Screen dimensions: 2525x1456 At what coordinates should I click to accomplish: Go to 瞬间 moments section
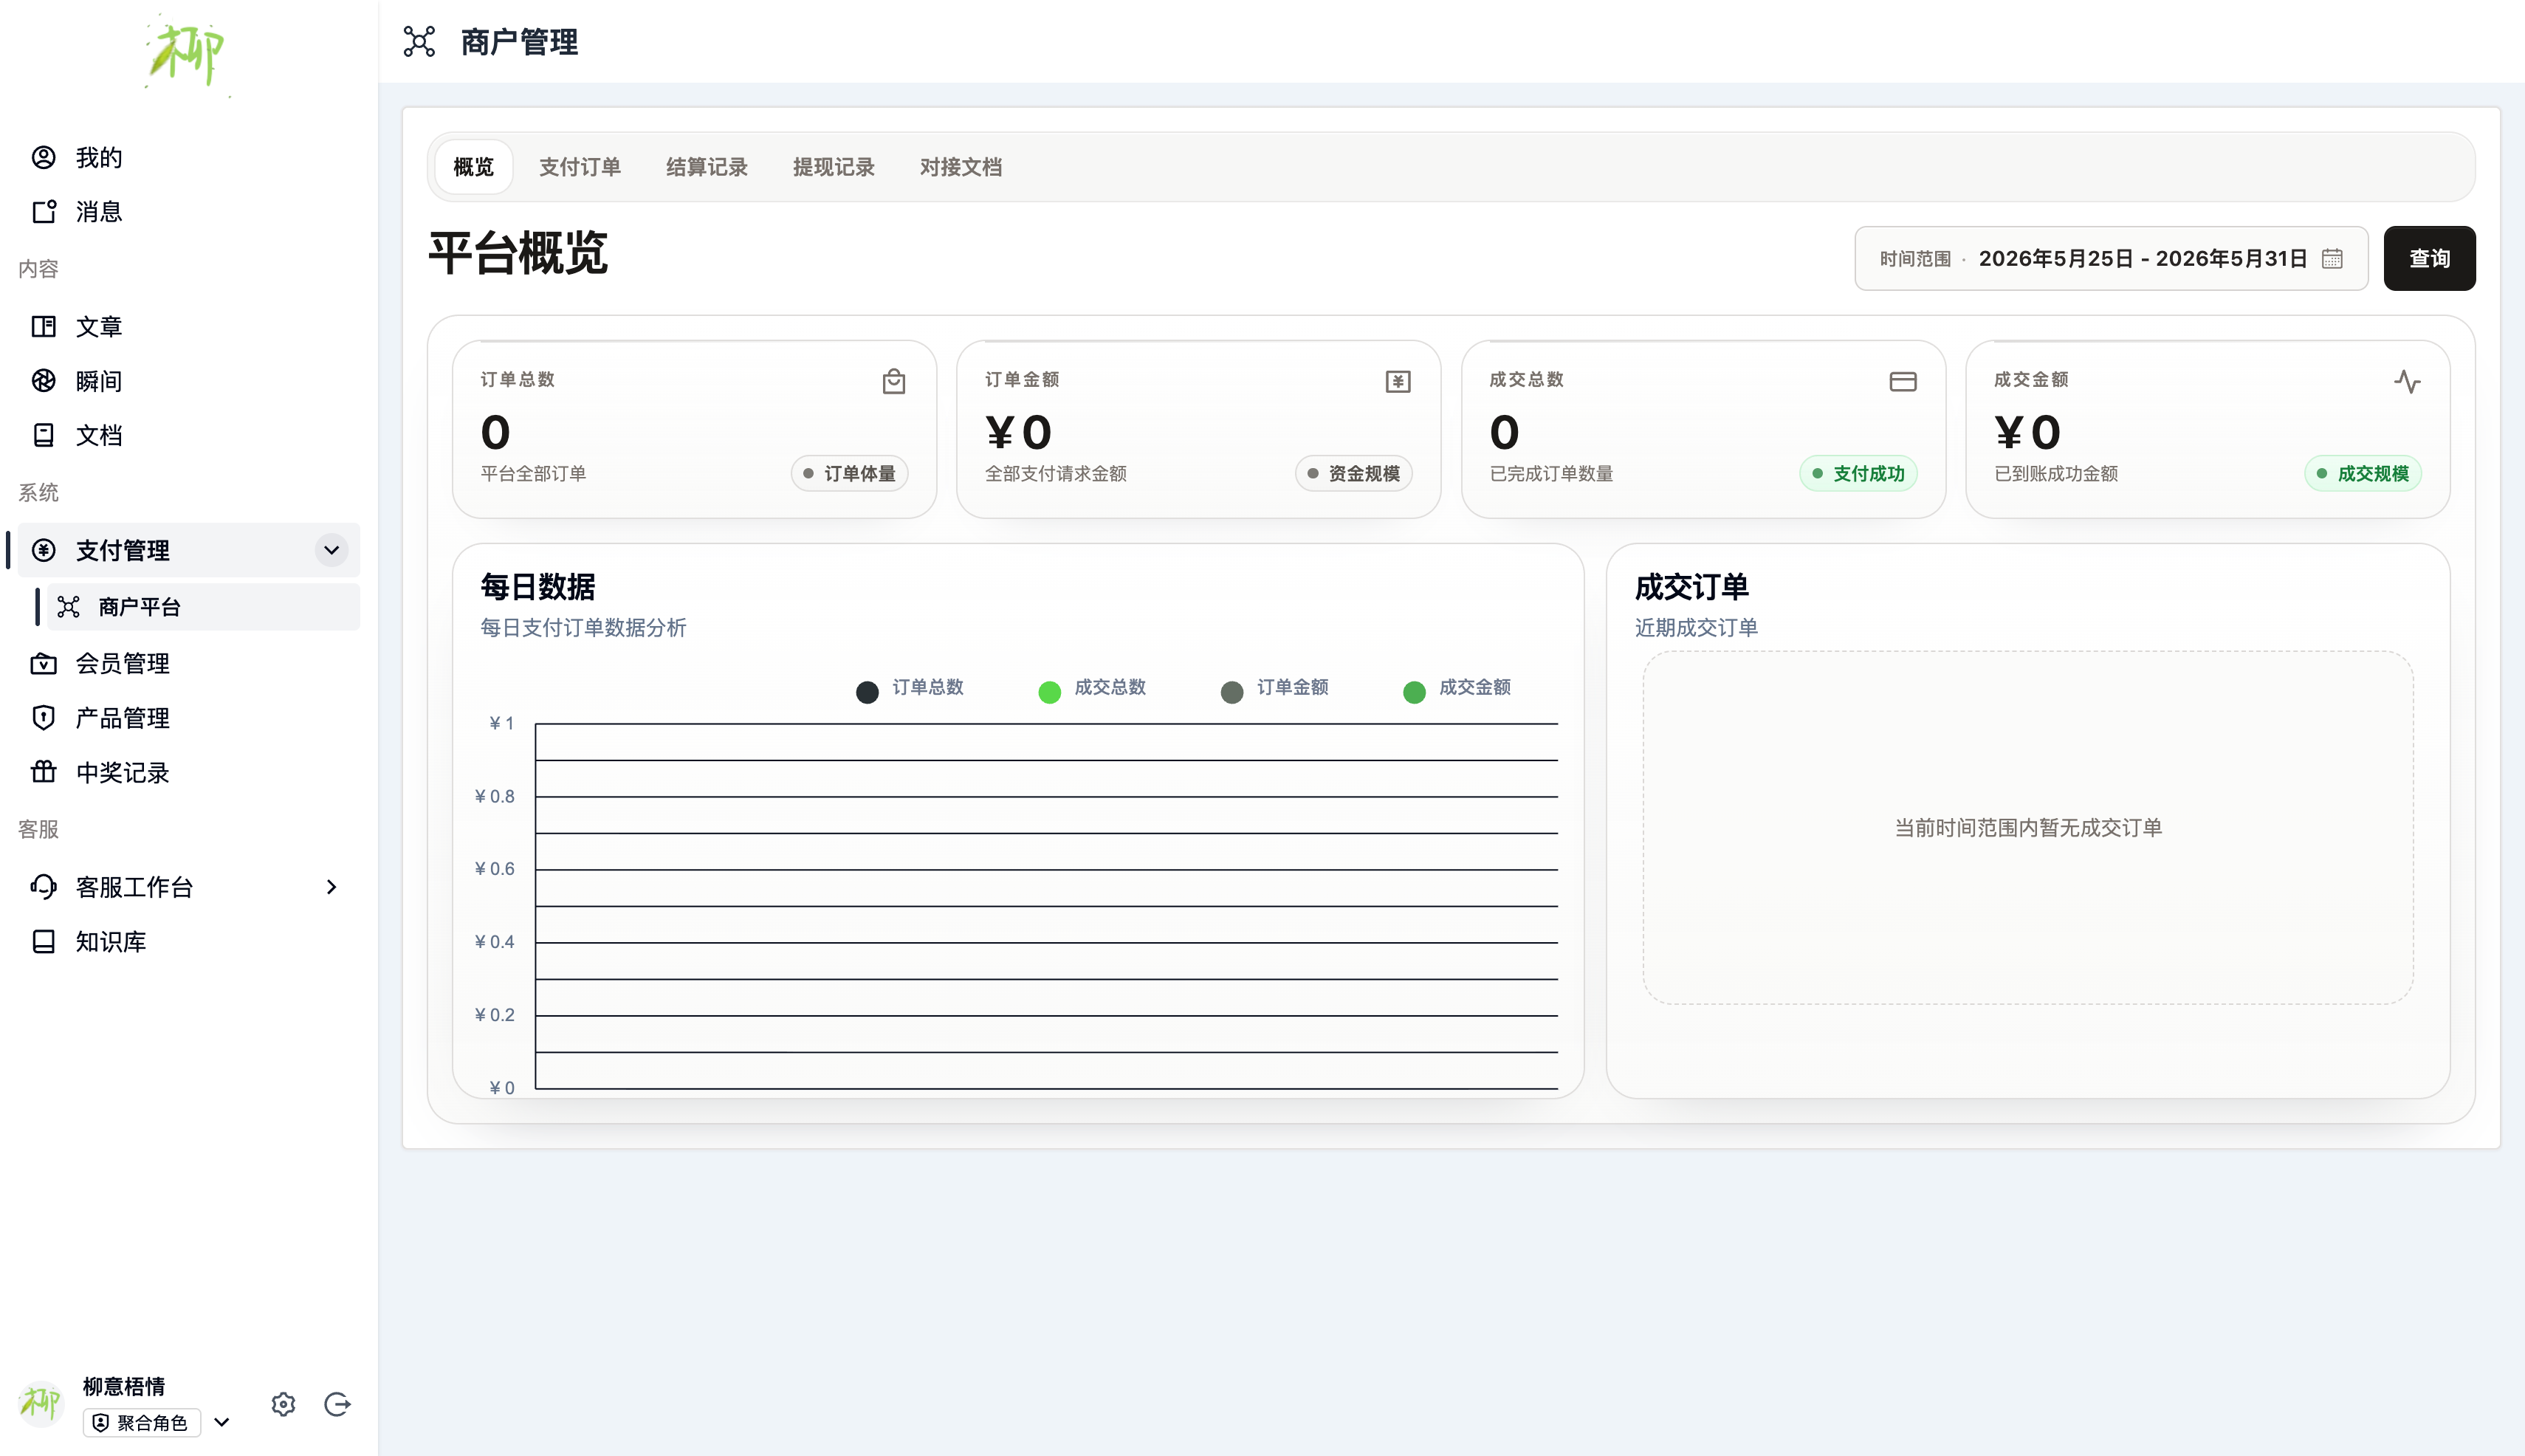pyautogui.click(x=189, y=380)
